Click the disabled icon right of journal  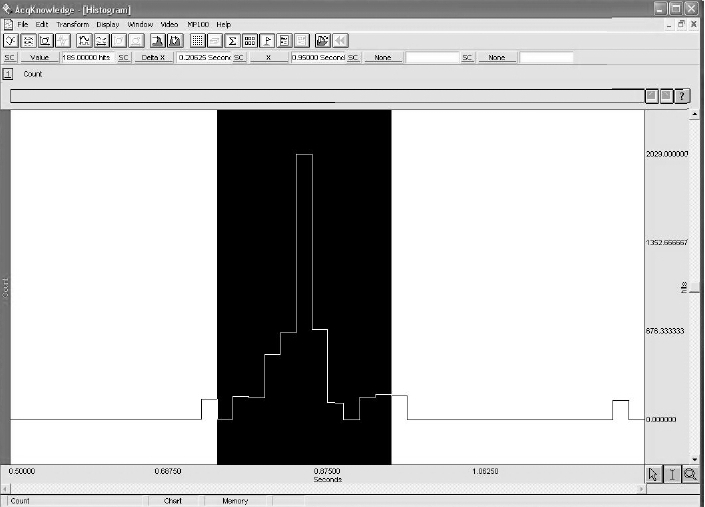click(302, 41)
